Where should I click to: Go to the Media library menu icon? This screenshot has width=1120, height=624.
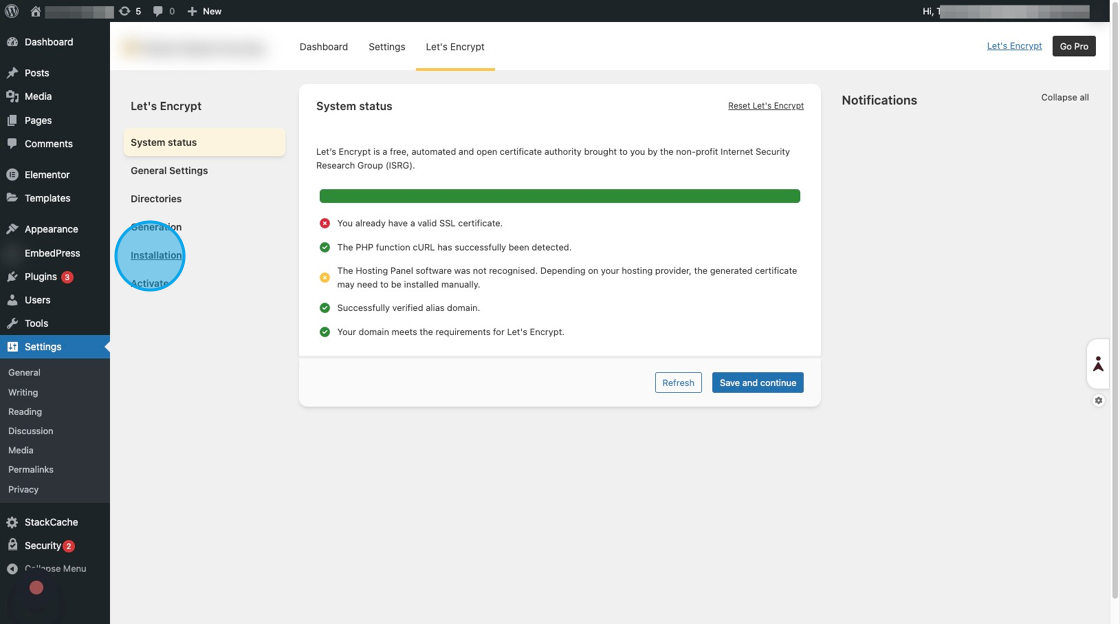click(12, 96)
